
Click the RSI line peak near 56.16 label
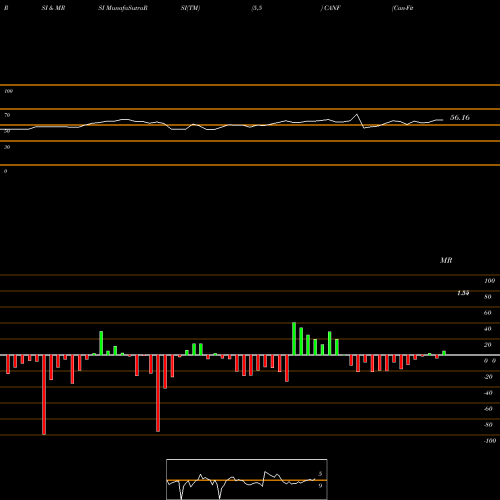pos(357,115)
